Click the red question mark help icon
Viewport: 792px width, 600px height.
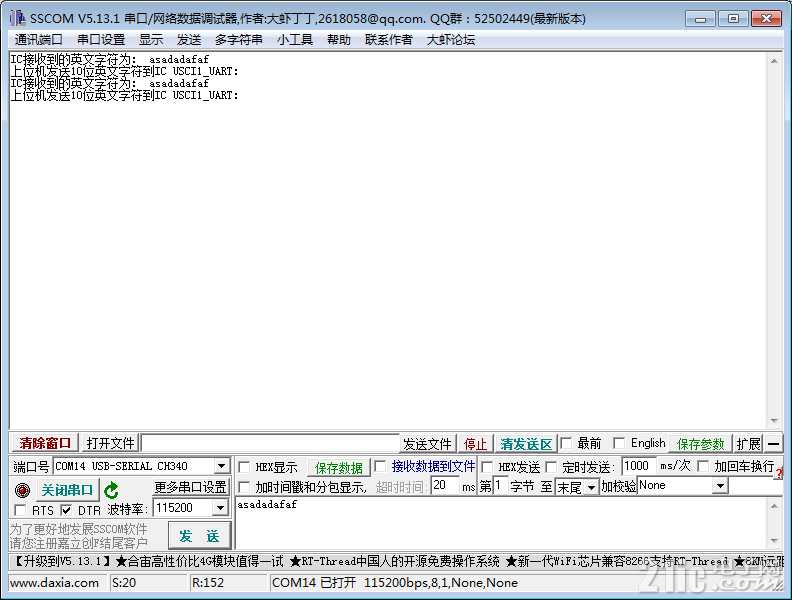tap(779, 473)
